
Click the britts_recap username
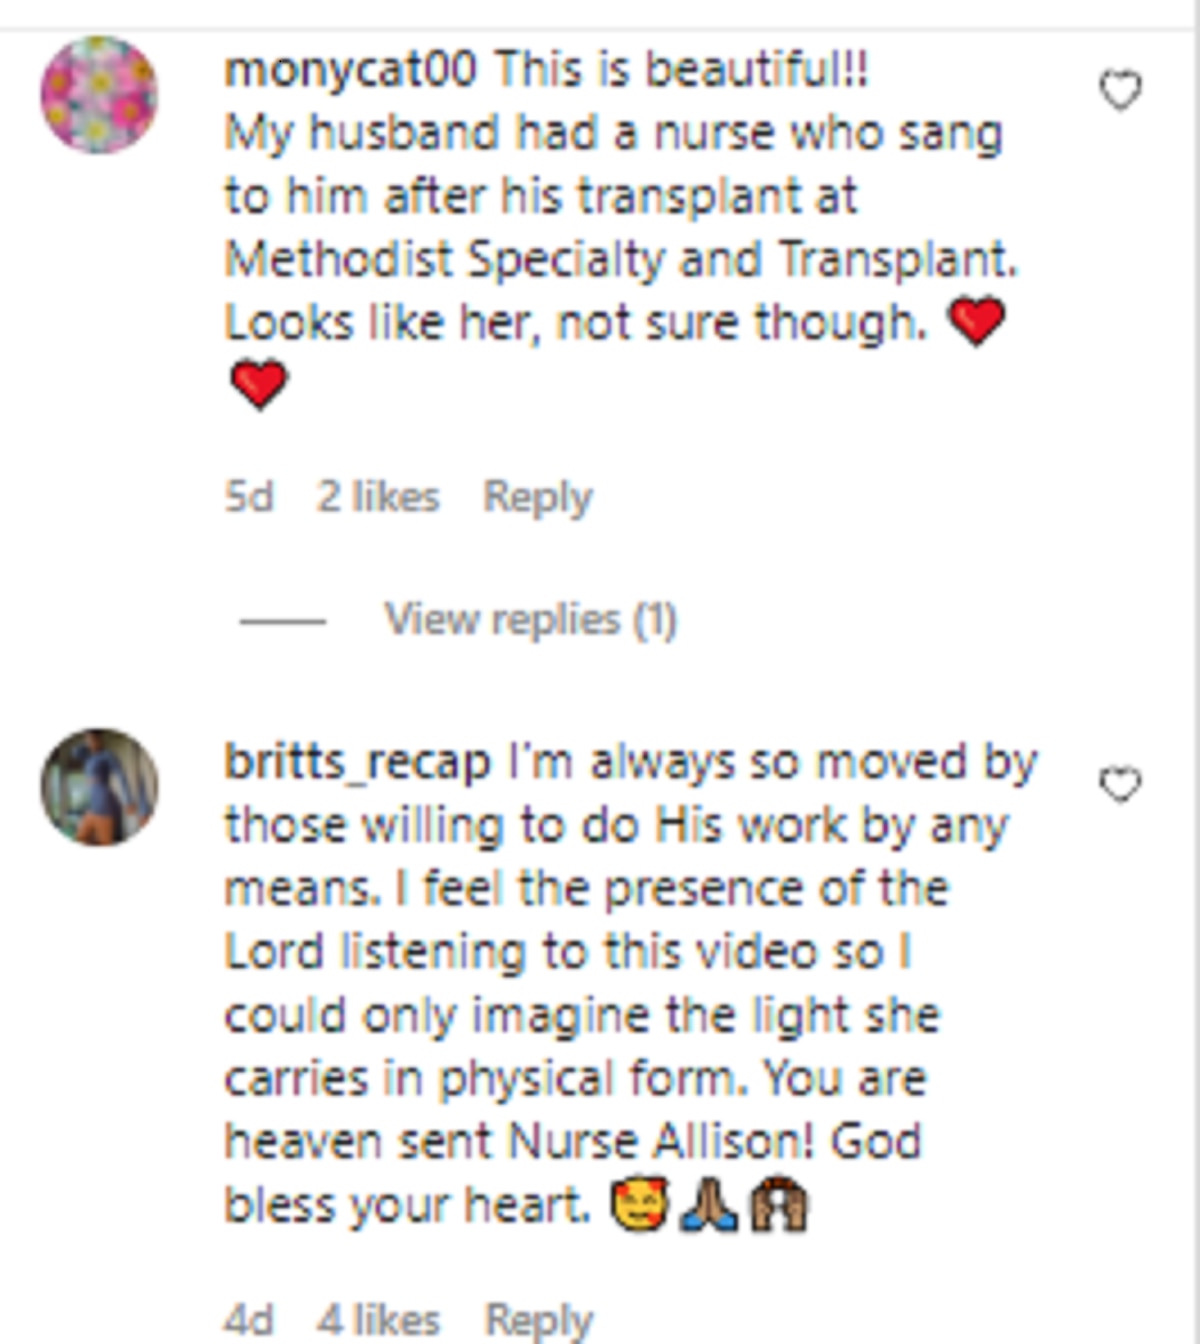coord(357,763)
